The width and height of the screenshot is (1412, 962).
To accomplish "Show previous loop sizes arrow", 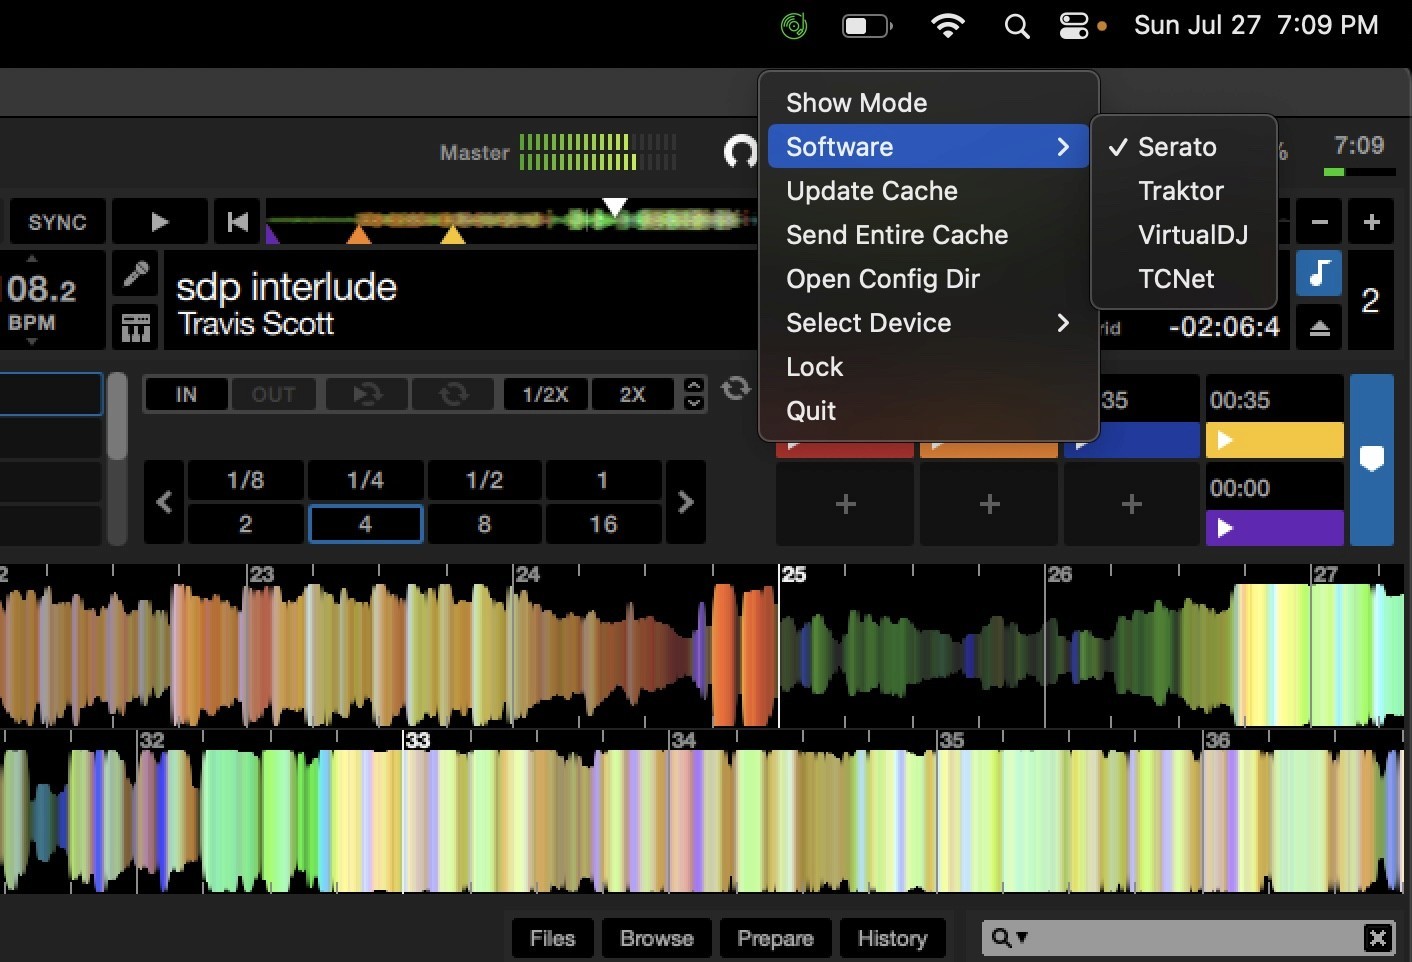I will pos(165,502).
